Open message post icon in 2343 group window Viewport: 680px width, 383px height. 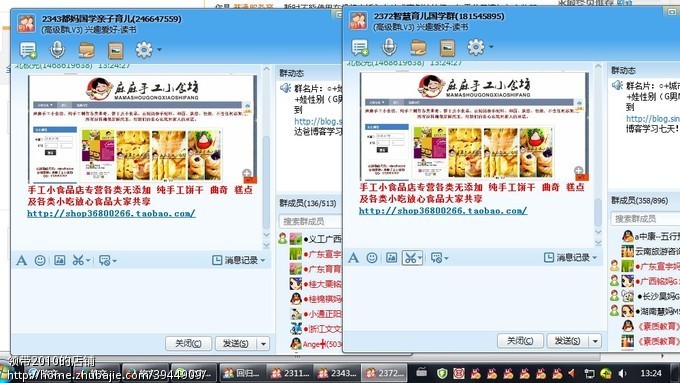pos(28,50)
